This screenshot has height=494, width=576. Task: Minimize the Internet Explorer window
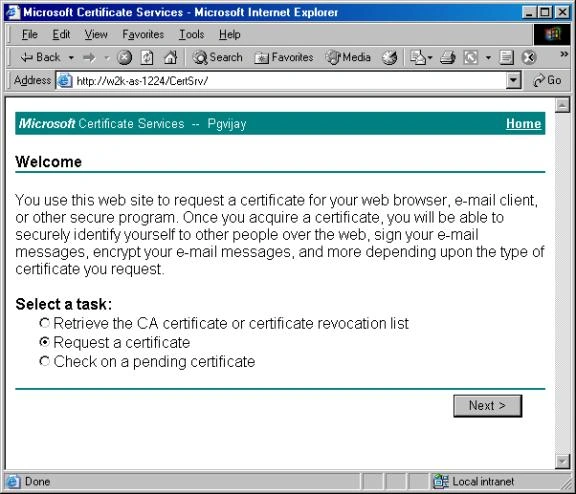pos(529,12)
